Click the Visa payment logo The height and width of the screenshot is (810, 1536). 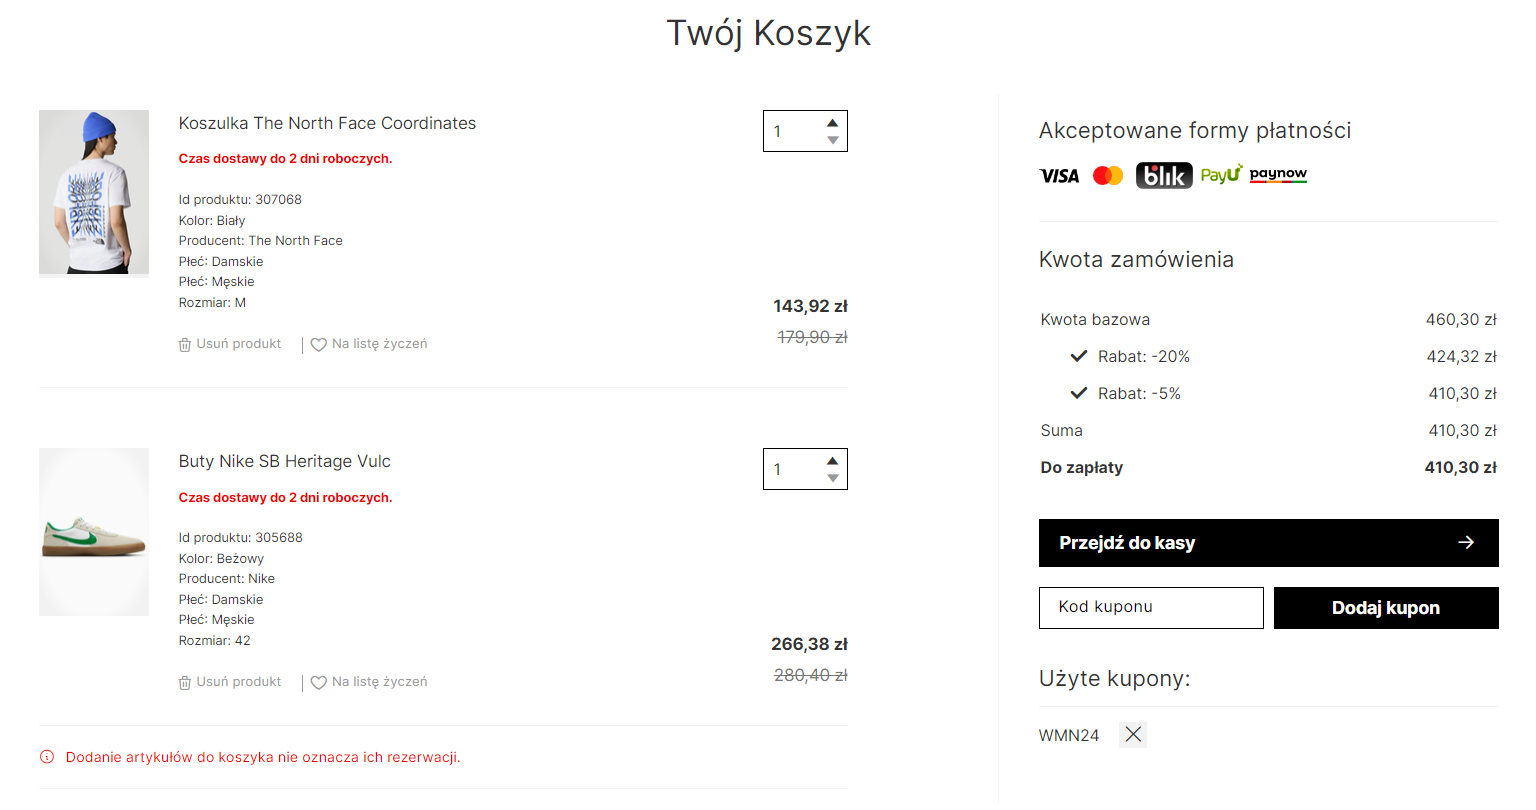click(1059, 176)
